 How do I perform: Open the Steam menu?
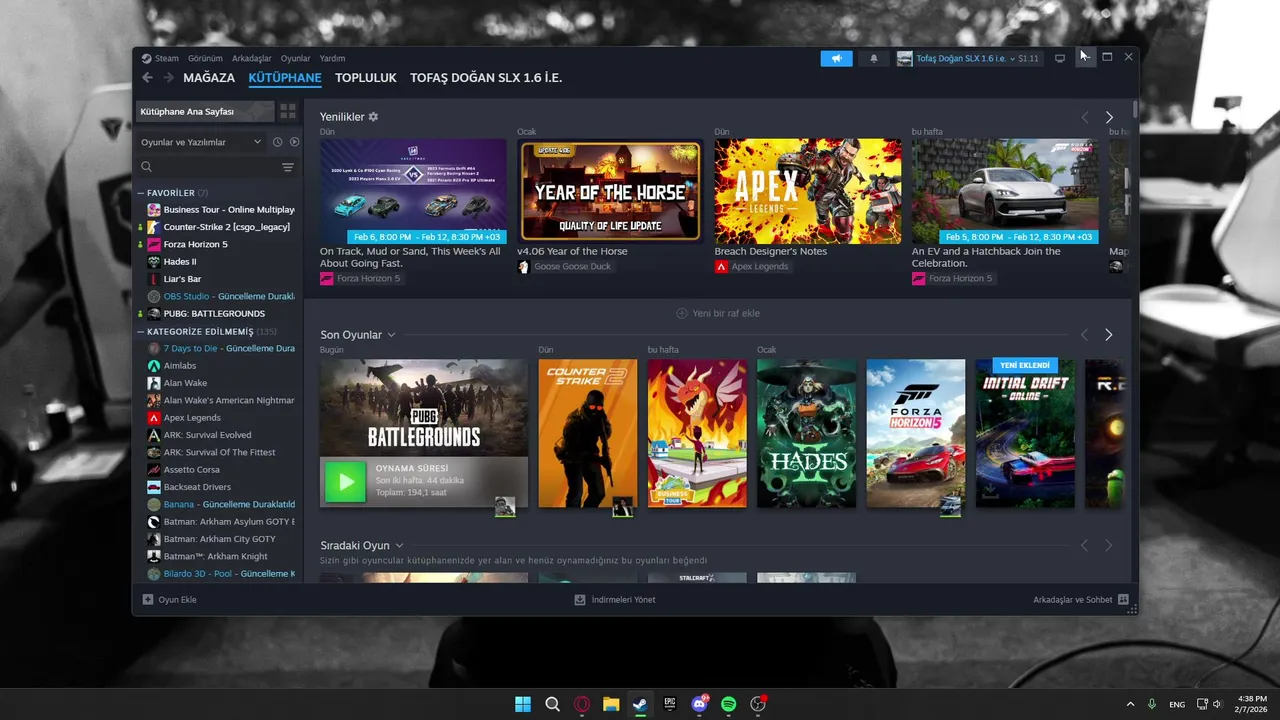(166, 58)
